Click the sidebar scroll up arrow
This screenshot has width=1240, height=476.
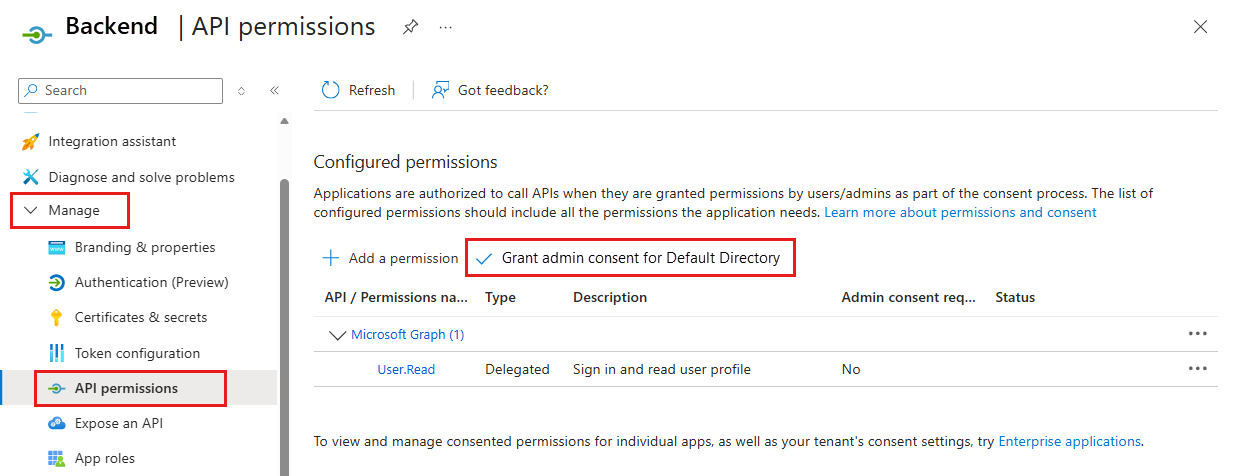click(285, 121)
